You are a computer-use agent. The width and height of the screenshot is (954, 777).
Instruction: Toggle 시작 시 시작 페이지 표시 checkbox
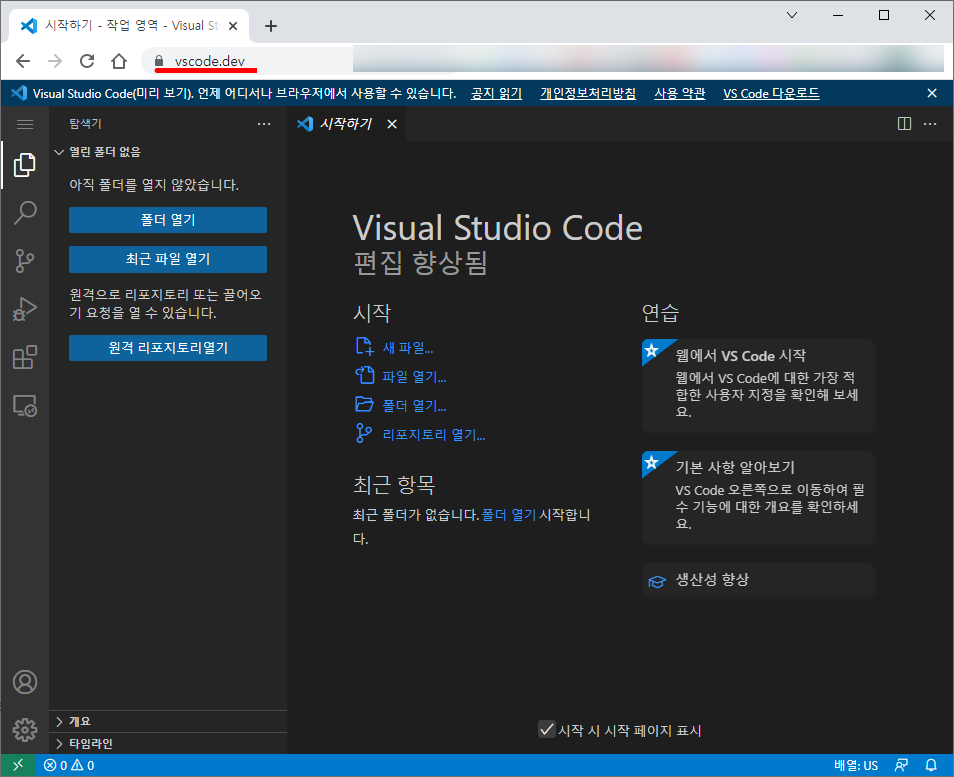click(546, 729)
